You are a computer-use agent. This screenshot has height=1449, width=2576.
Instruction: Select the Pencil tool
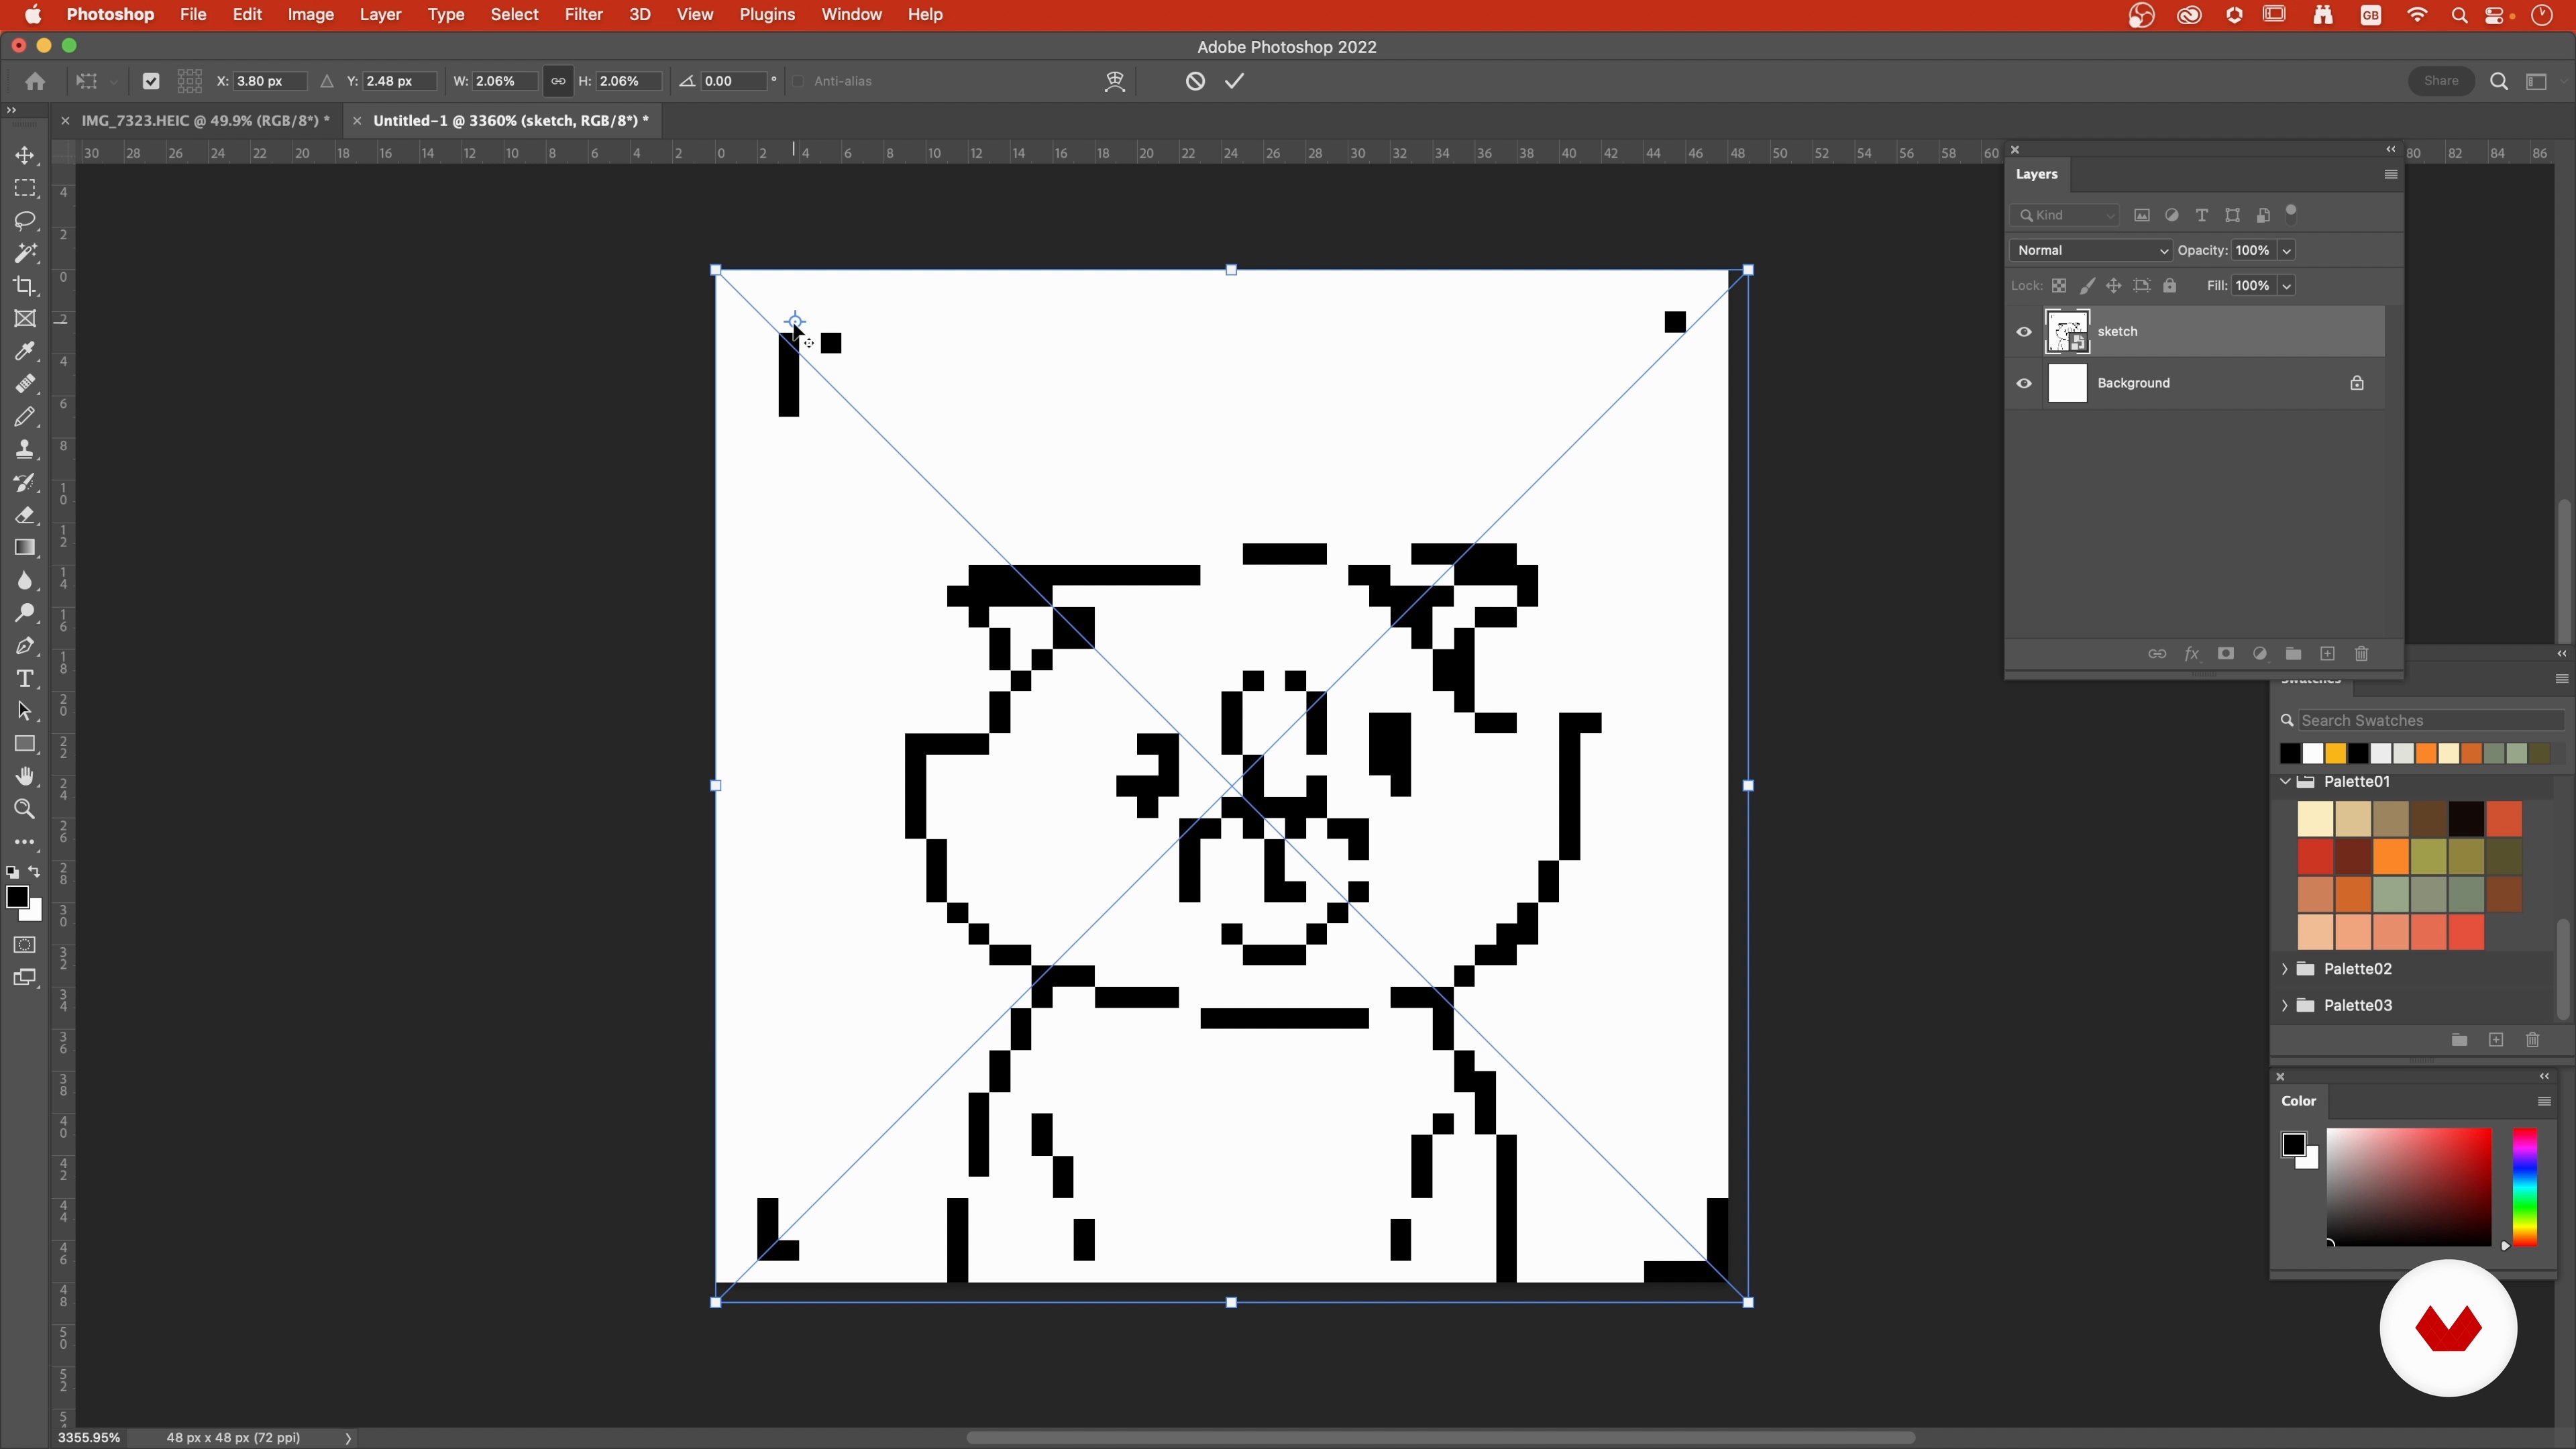click(x=25, y=417)
